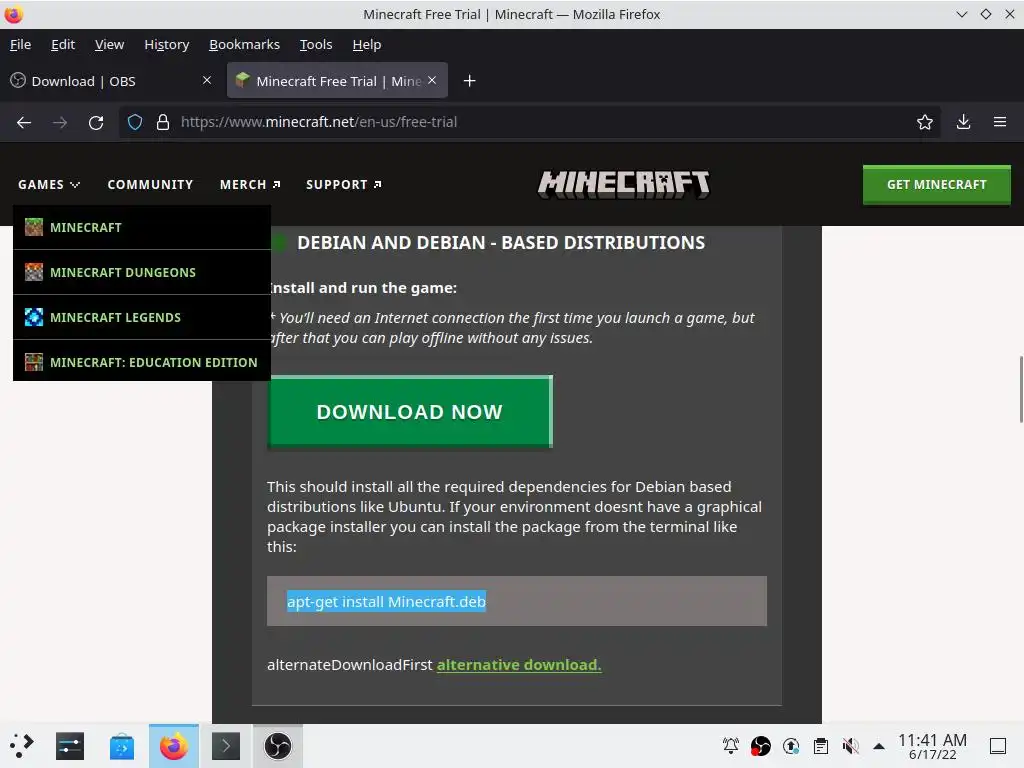
Task: Expand hidden system tray icons
Action: tap(879, 746)
